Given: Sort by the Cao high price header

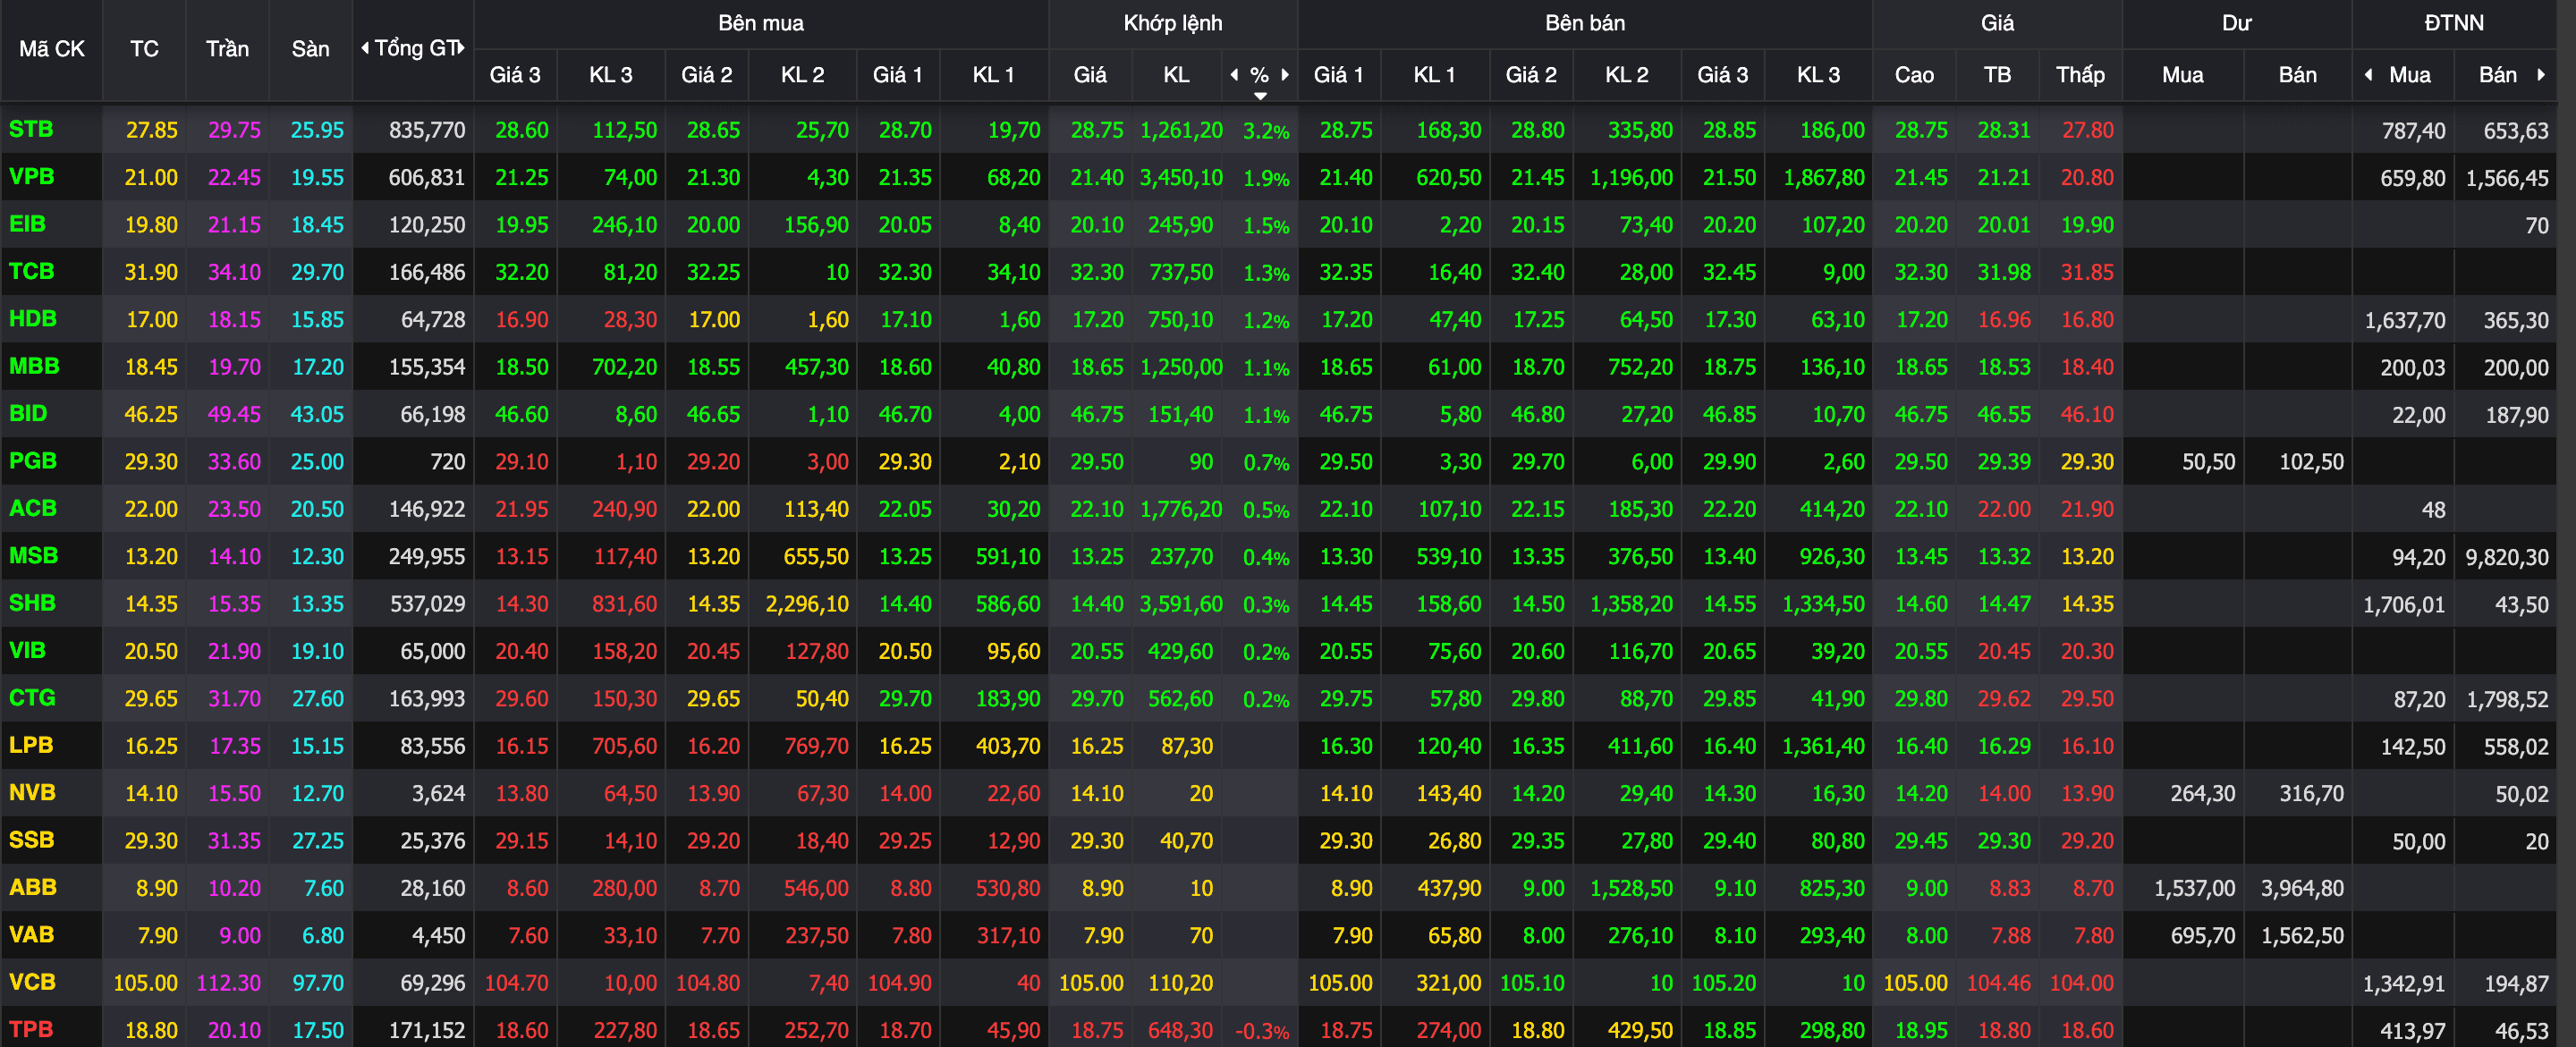Looking at the screenshot, I should pos(1914,75).
